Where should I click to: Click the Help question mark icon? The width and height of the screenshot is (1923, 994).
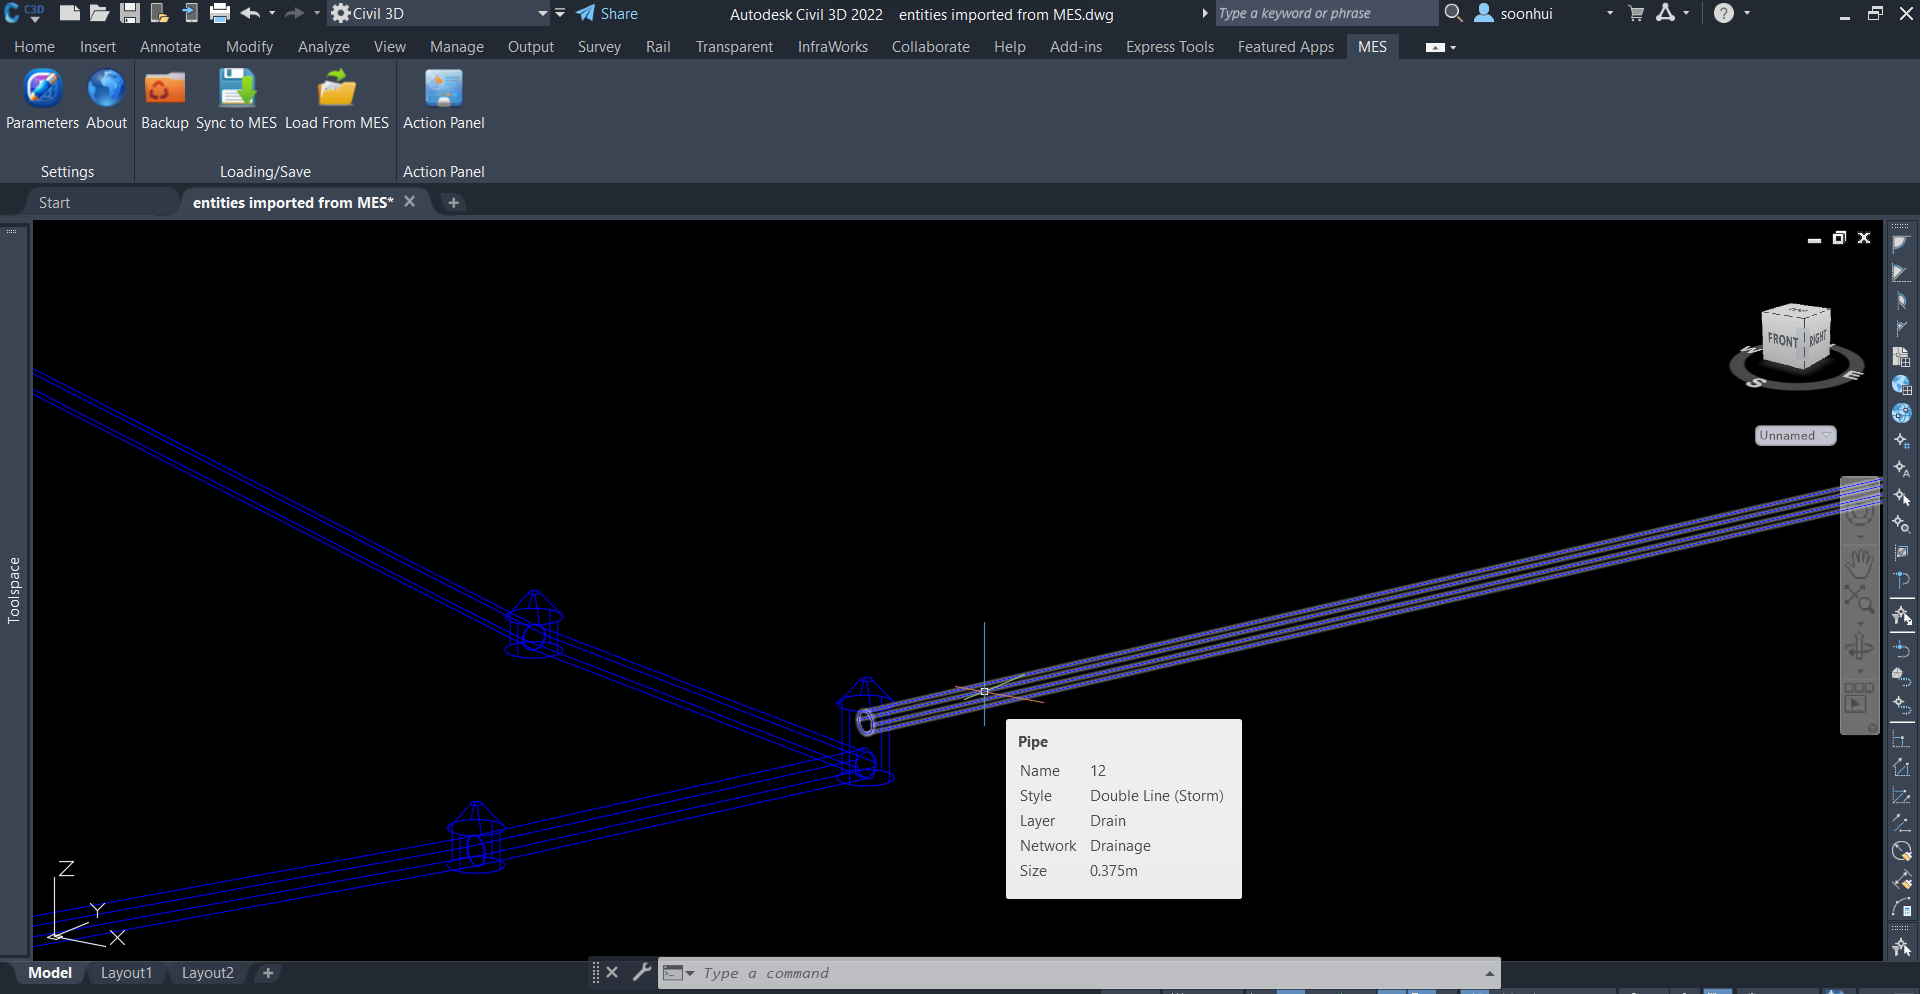(x=1724, y=13)
